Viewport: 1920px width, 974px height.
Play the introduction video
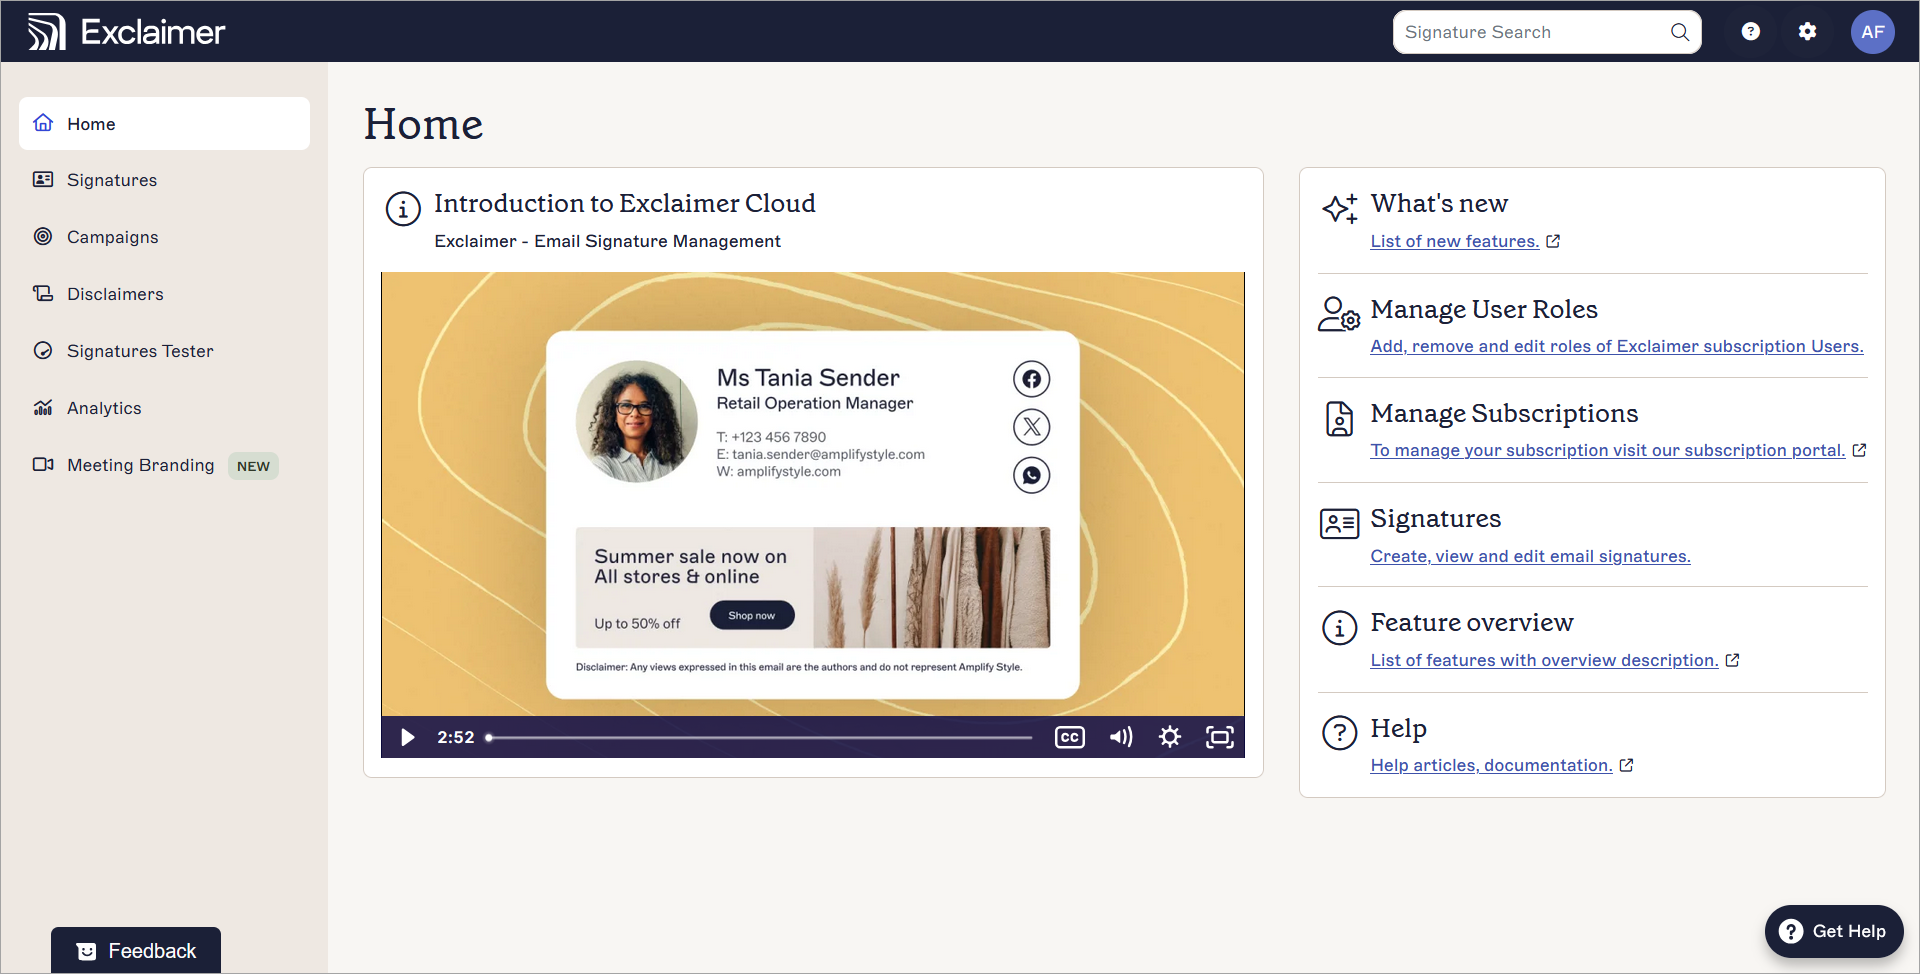408,738
